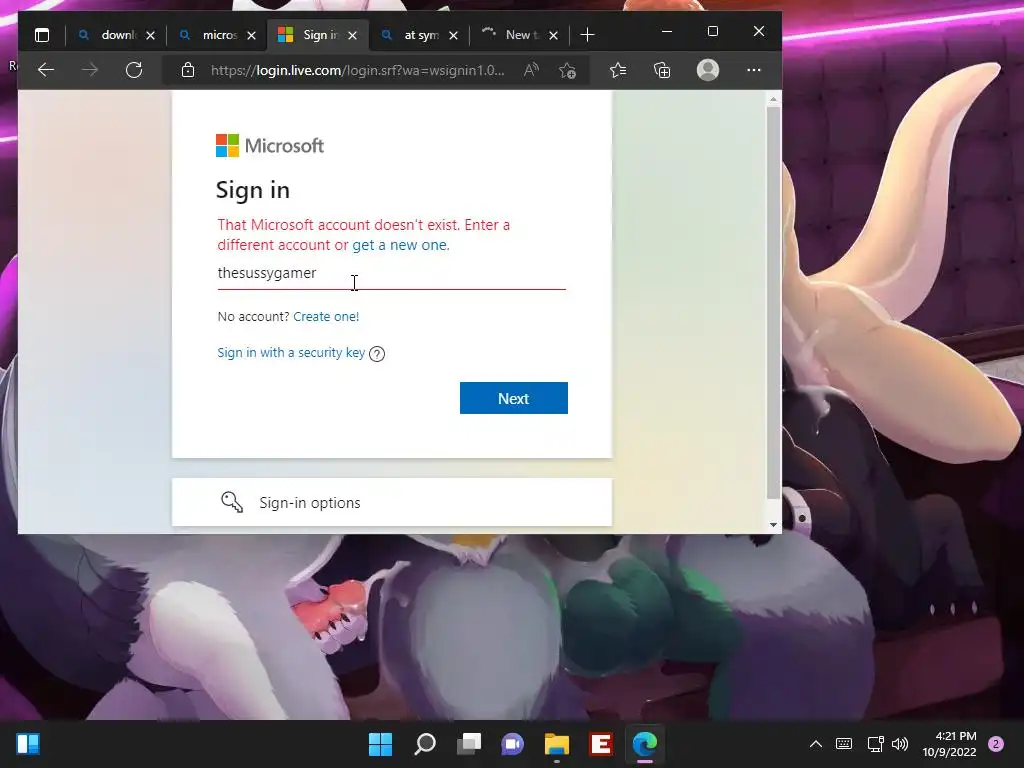Image resolution: width=1024 pixels, height=768 pixels.
Task: Close the 'at sym' tab
Action: 453,35
